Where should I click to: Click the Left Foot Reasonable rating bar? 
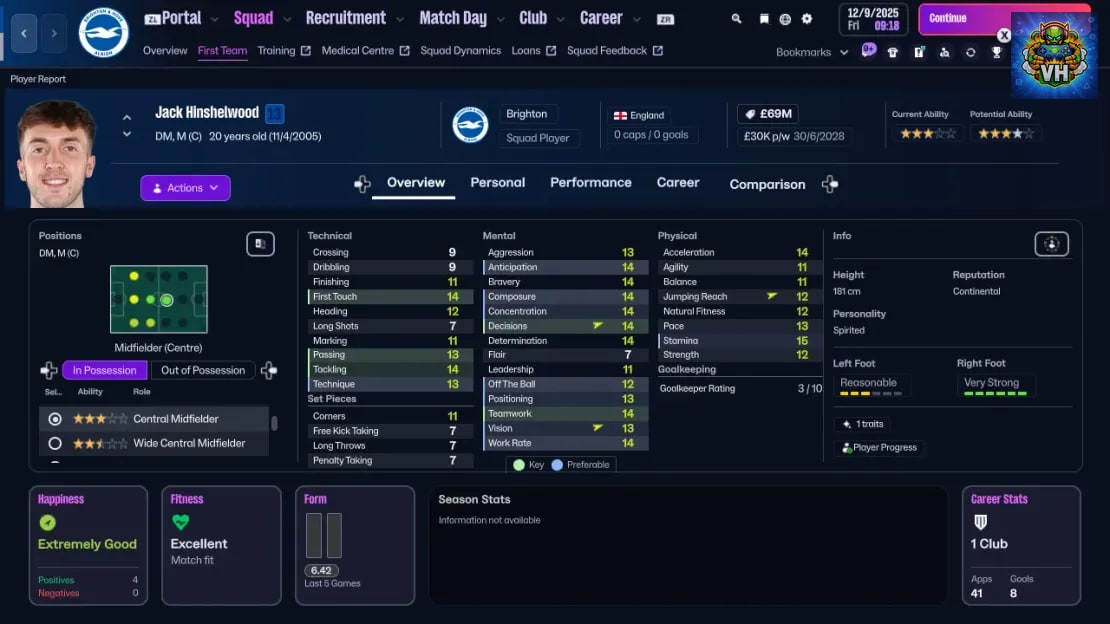click(x=871, y=393)
